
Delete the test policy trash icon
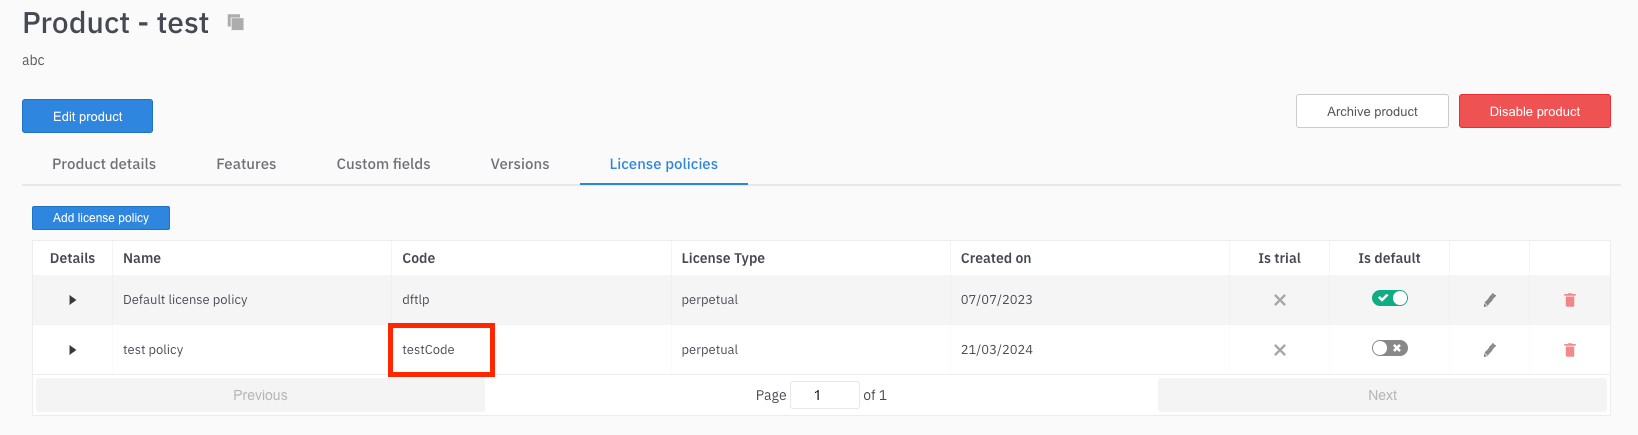point(1569,350)
